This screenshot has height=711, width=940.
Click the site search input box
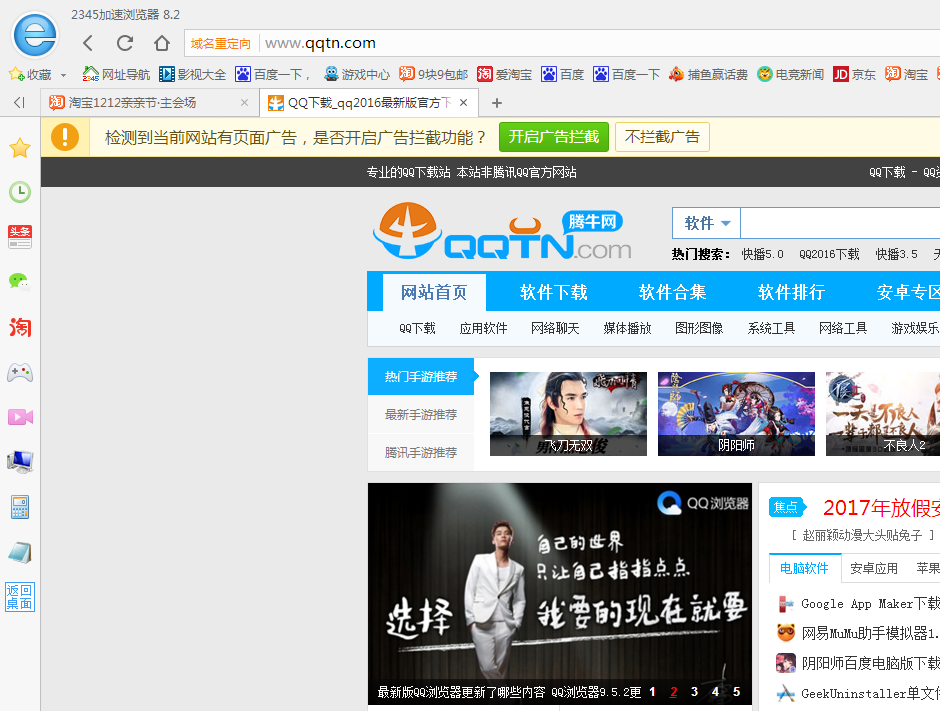pyautogui.click(x=840, y=223)
